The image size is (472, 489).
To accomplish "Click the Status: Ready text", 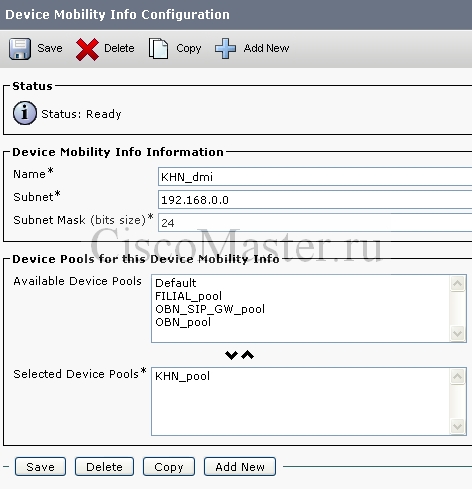I will 81,114.
